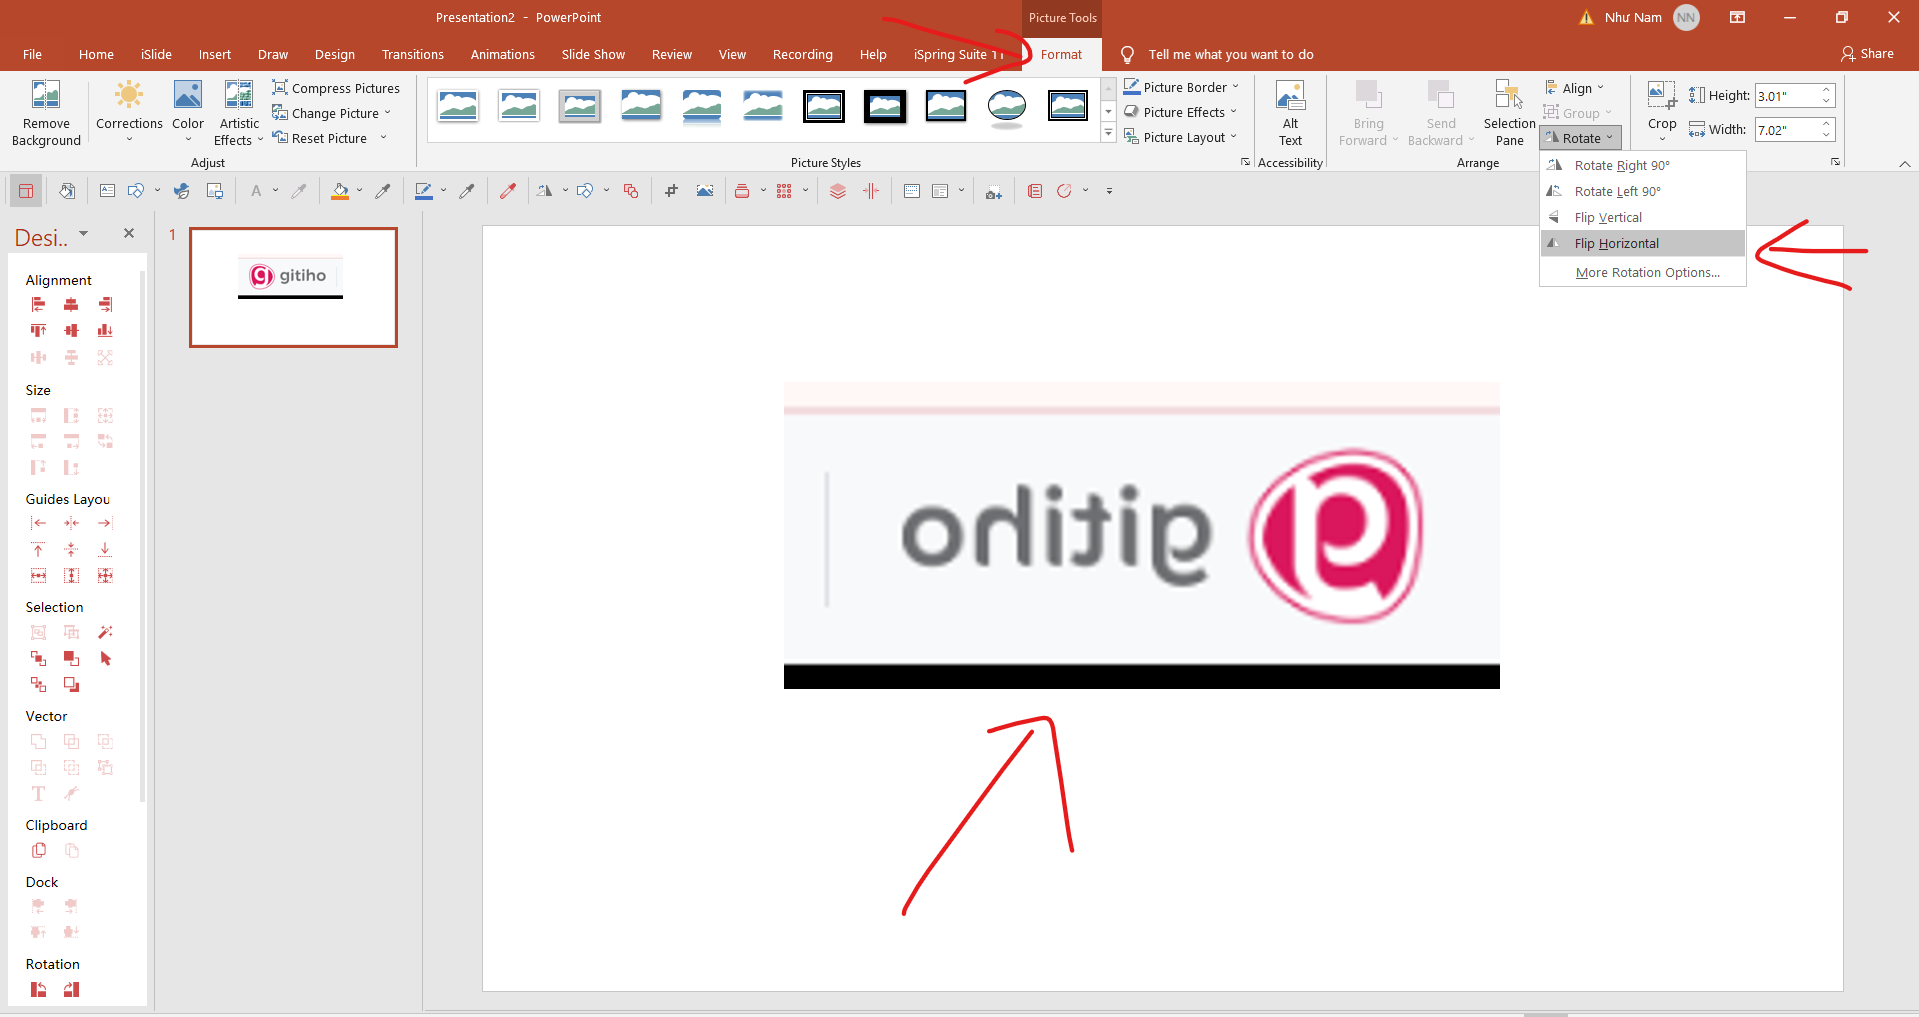This screenshot has width=1919, height=1017.
Task: Click grid layout icon in toolbar
Action: (784, 191)
